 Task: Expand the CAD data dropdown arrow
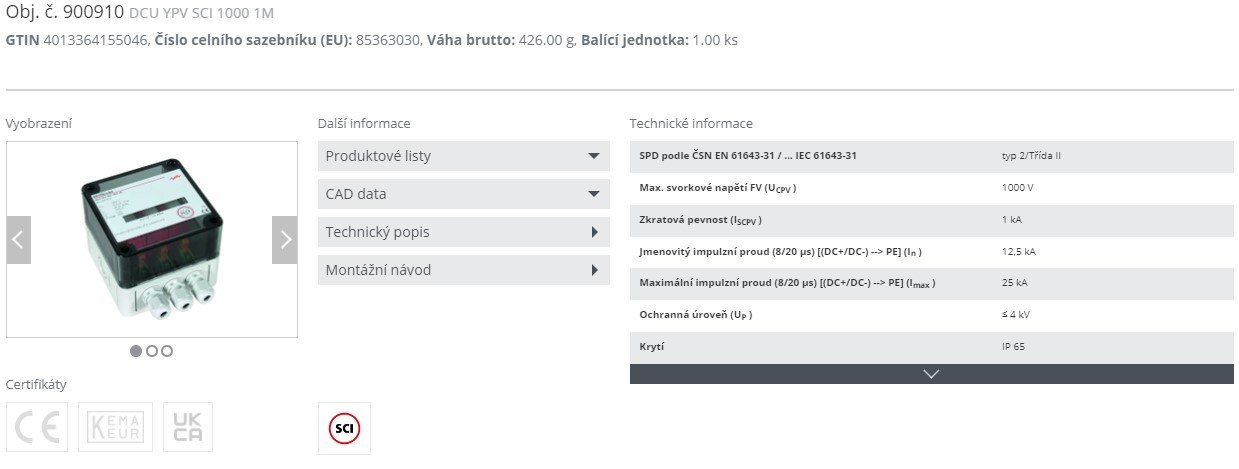coord(593,194)
